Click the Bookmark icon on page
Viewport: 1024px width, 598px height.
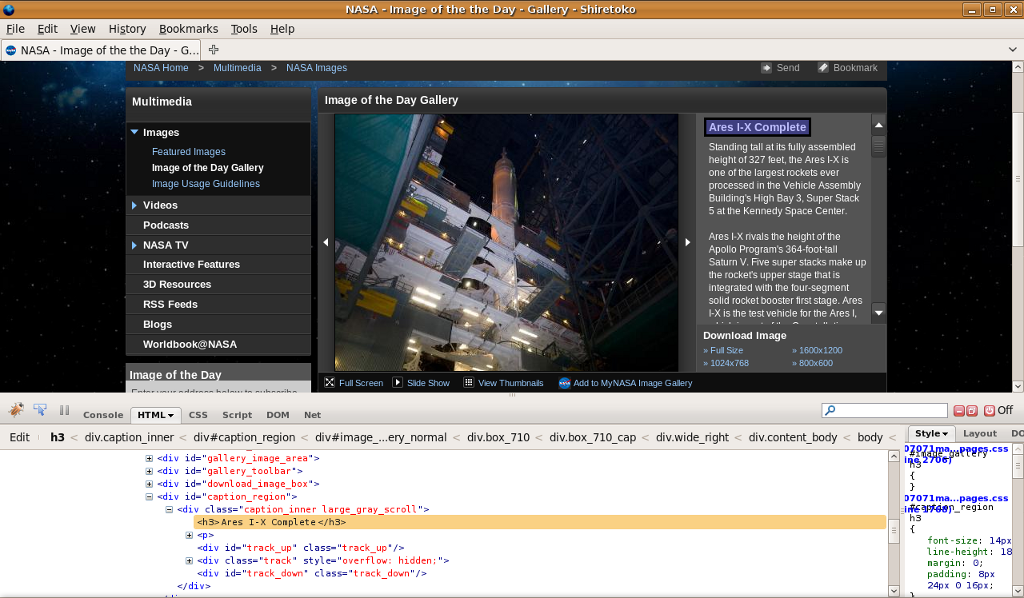[x=823, y=68]
